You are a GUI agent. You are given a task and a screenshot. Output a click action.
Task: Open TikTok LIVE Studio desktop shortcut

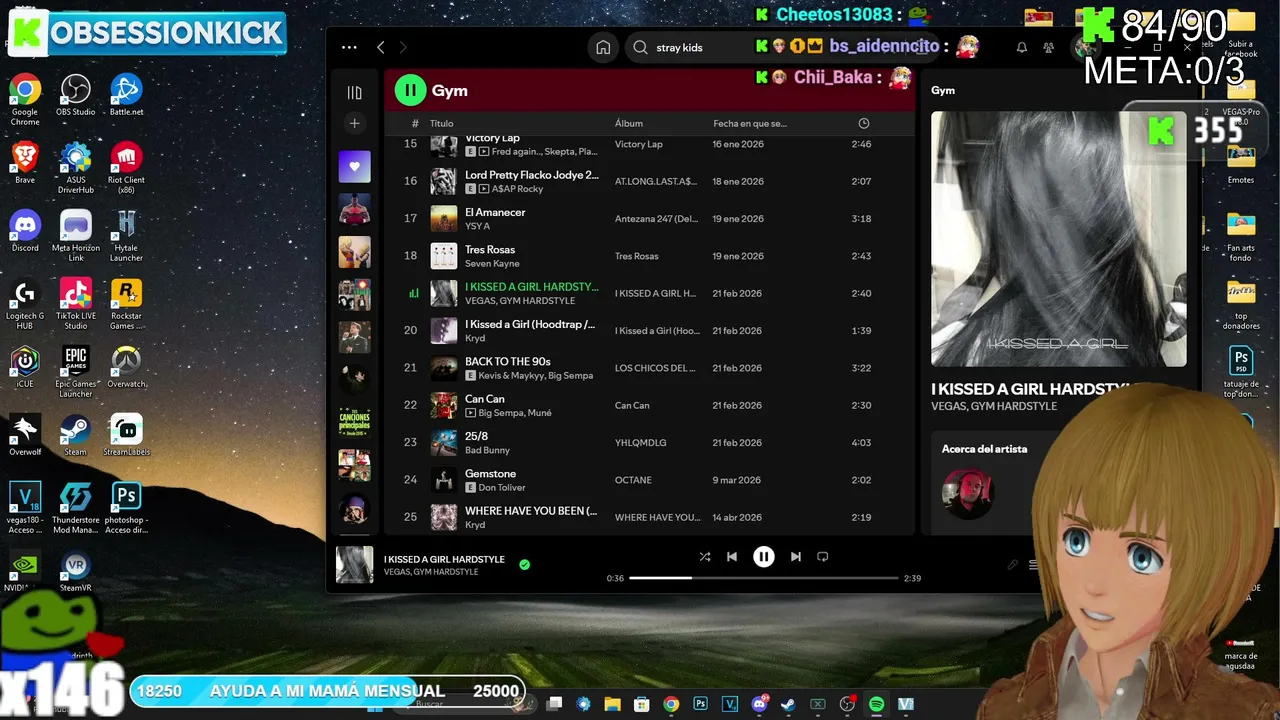(x=75, y=304)
